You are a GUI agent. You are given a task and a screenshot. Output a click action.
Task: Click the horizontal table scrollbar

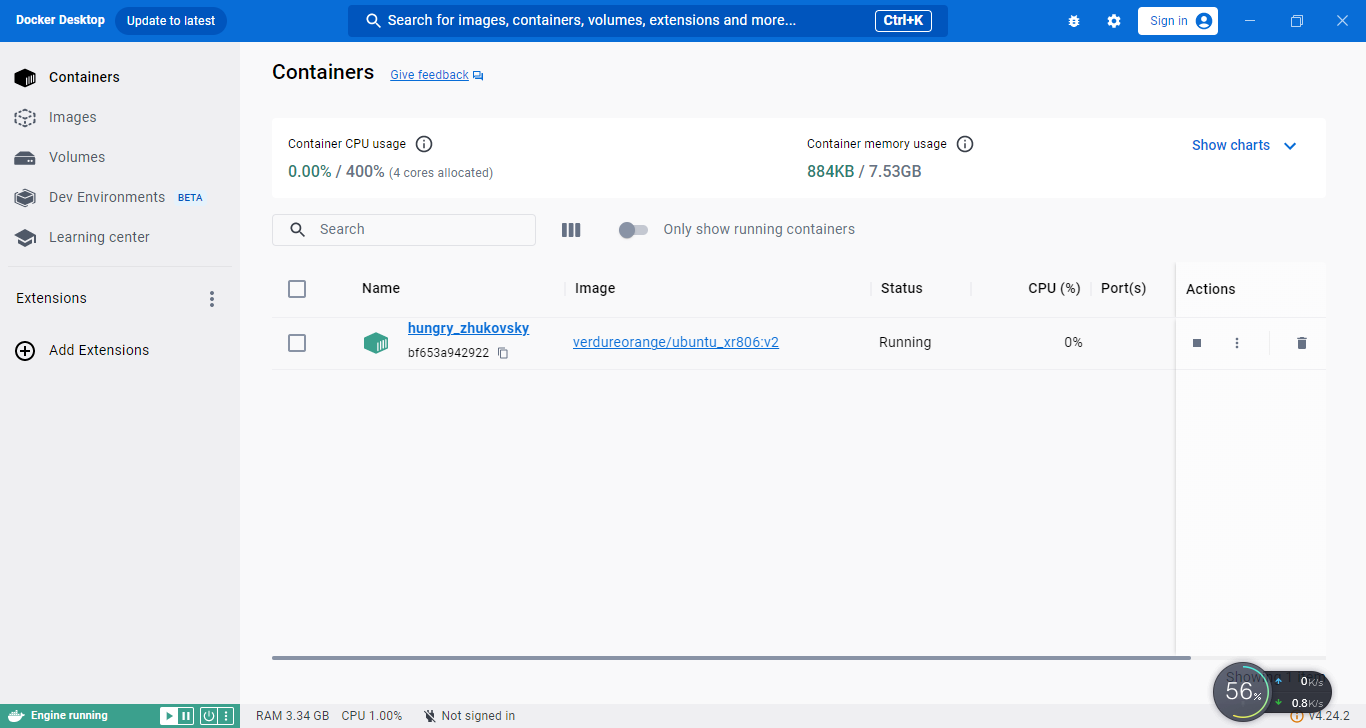pos(731,658)
